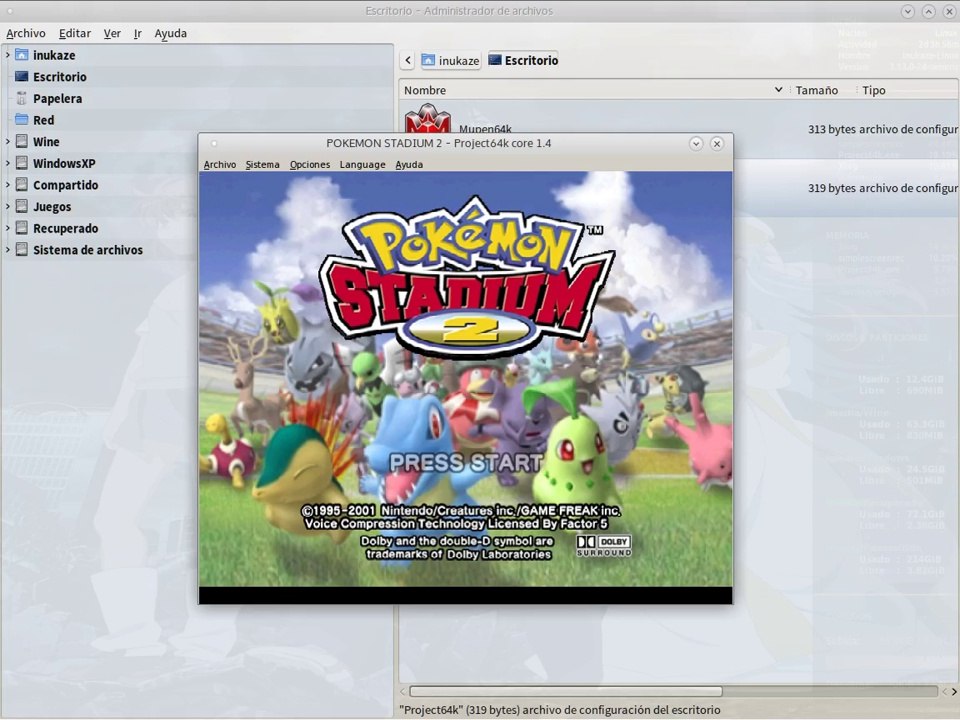960x720 pixels.
Task: Click the Wine drive icon
Action: point(22,142)
